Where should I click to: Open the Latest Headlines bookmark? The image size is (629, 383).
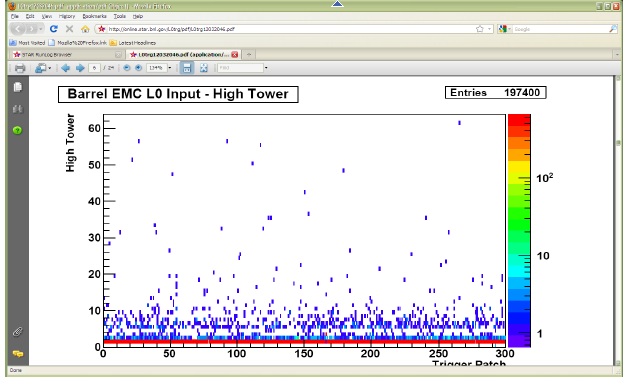click(x=133, y=43)
